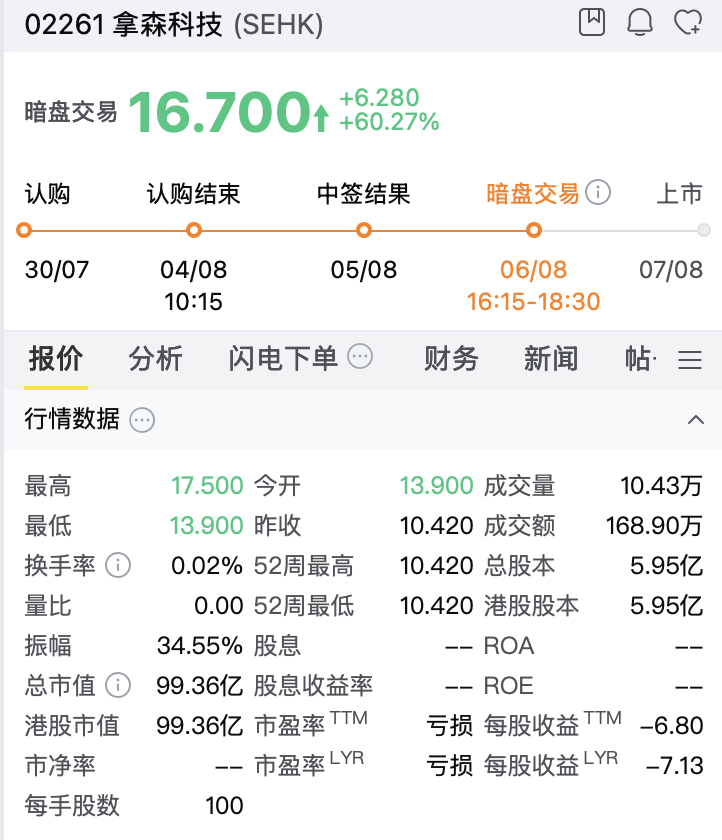Click the 昨收 value 10.420
Screen dimensions: 722x840
[437, 526]
